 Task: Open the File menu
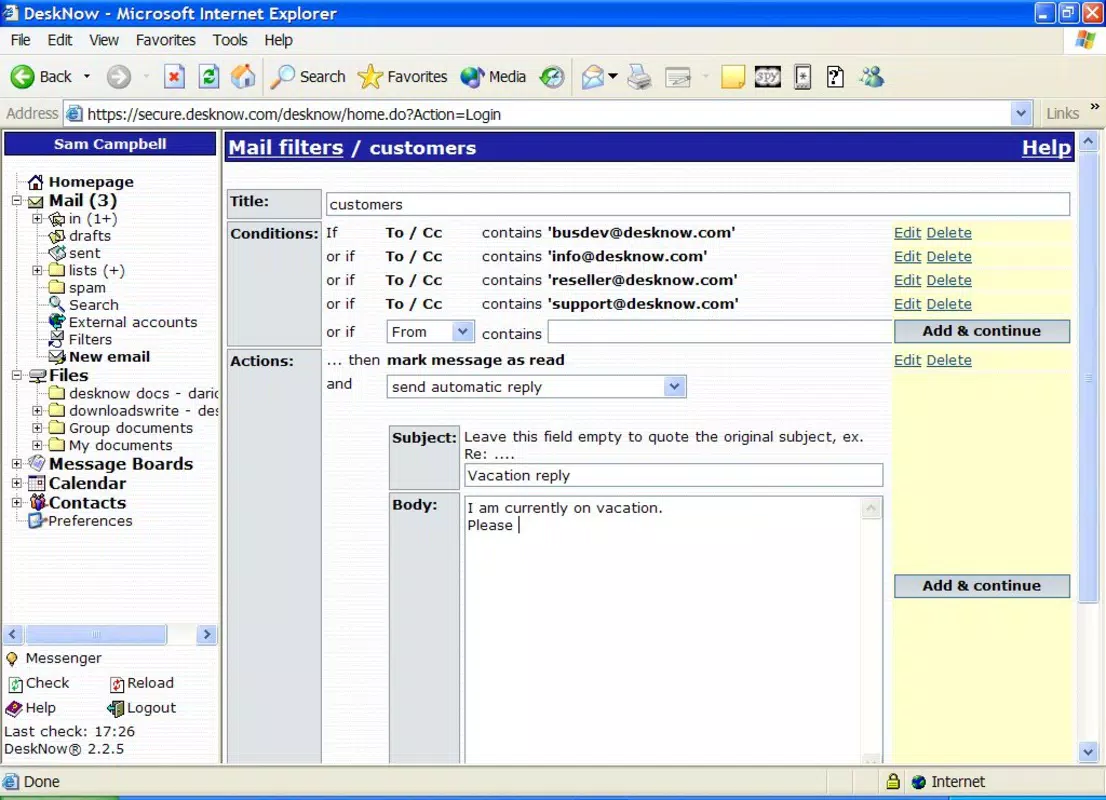pos(20,40)
